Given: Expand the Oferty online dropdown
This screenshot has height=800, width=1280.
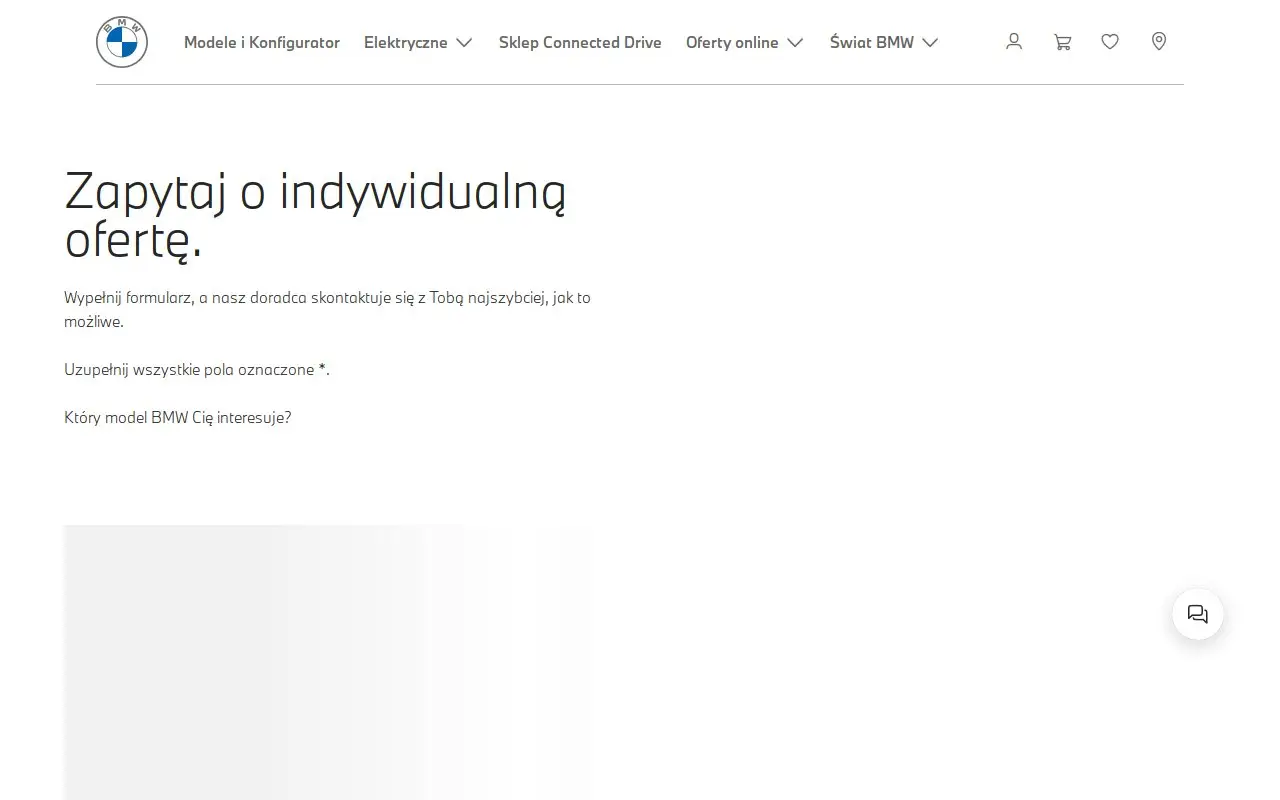Looking at the screenshot, I should point(745,42).
